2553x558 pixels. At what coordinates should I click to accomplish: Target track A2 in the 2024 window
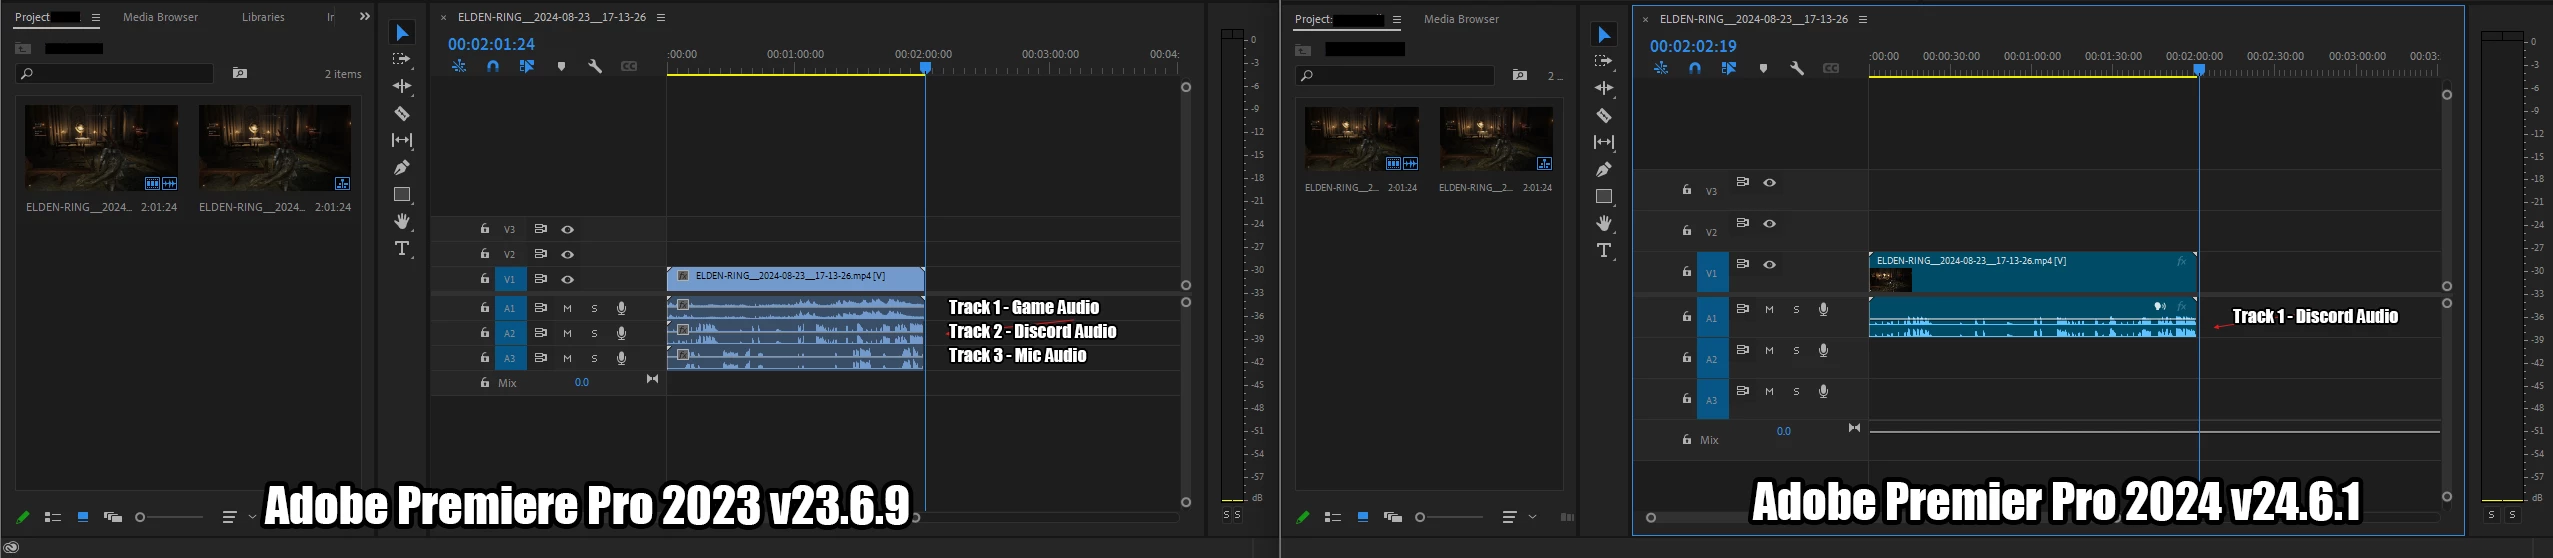point(1712,358)
